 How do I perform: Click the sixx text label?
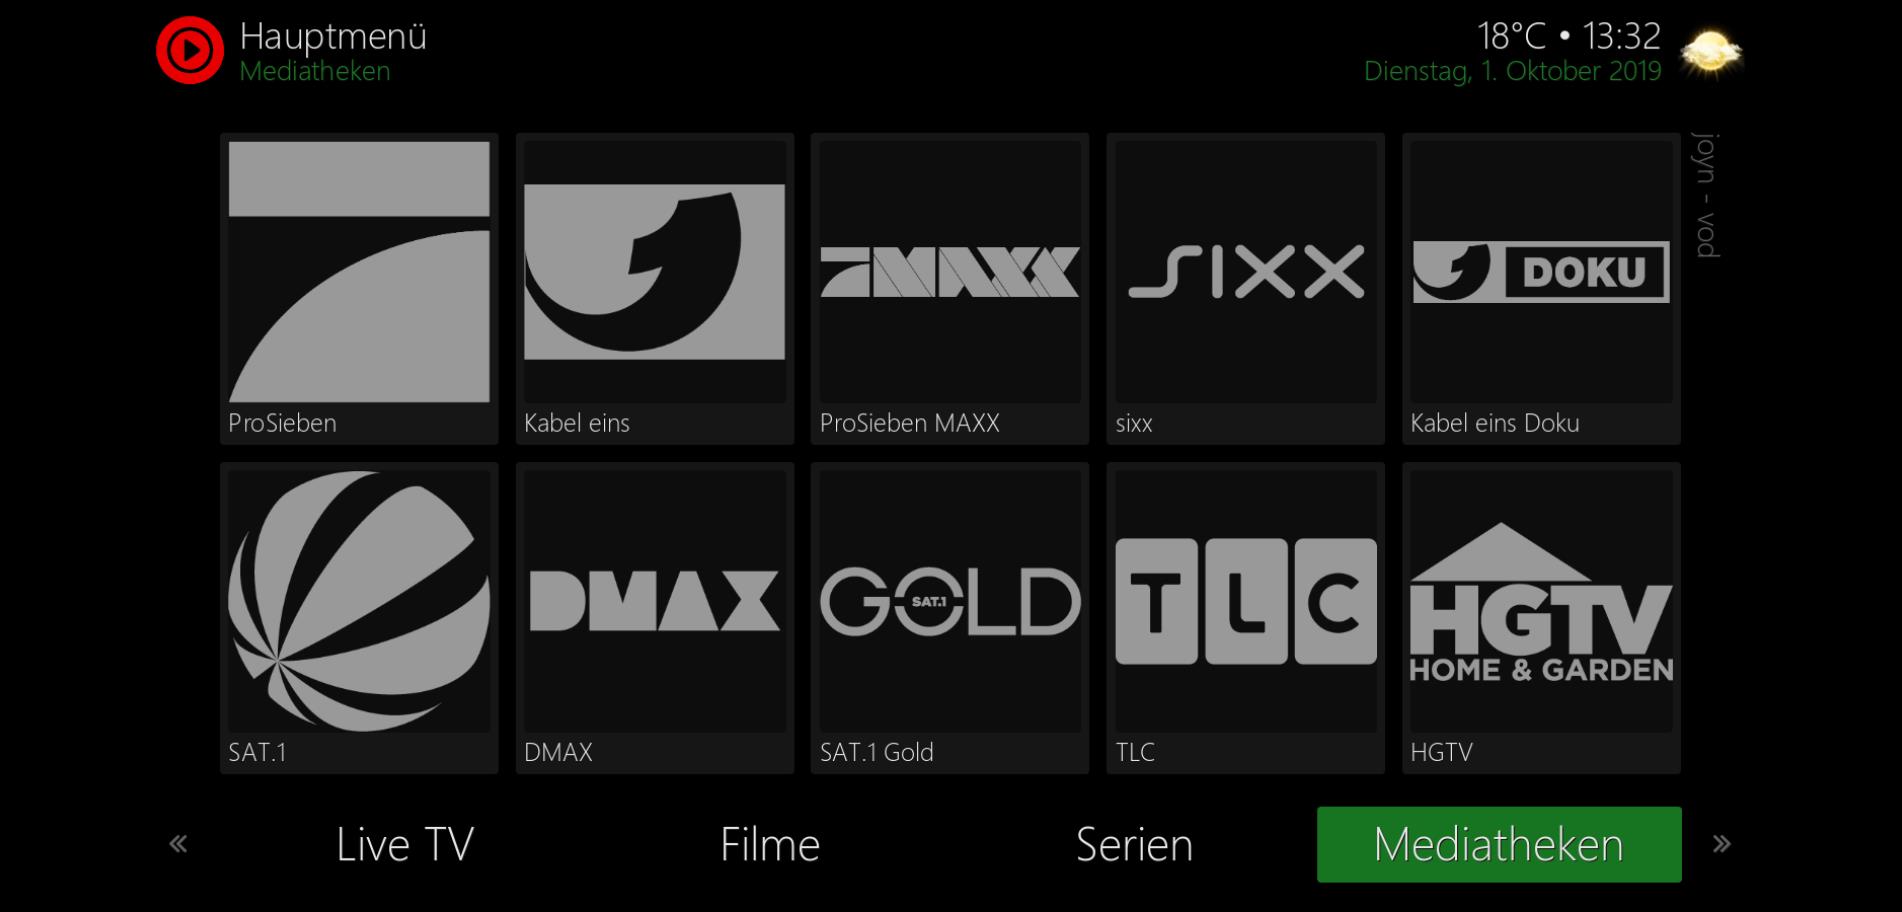point(1134,424)
